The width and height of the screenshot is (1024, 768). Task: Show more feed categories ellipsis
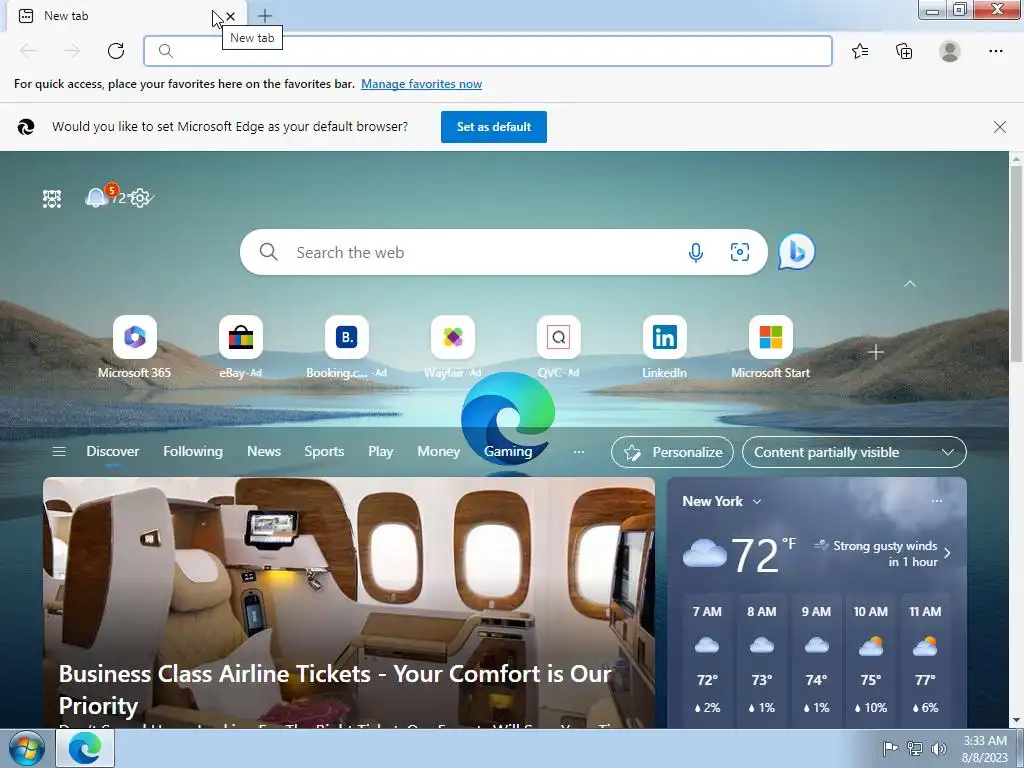tap(579, 452)
